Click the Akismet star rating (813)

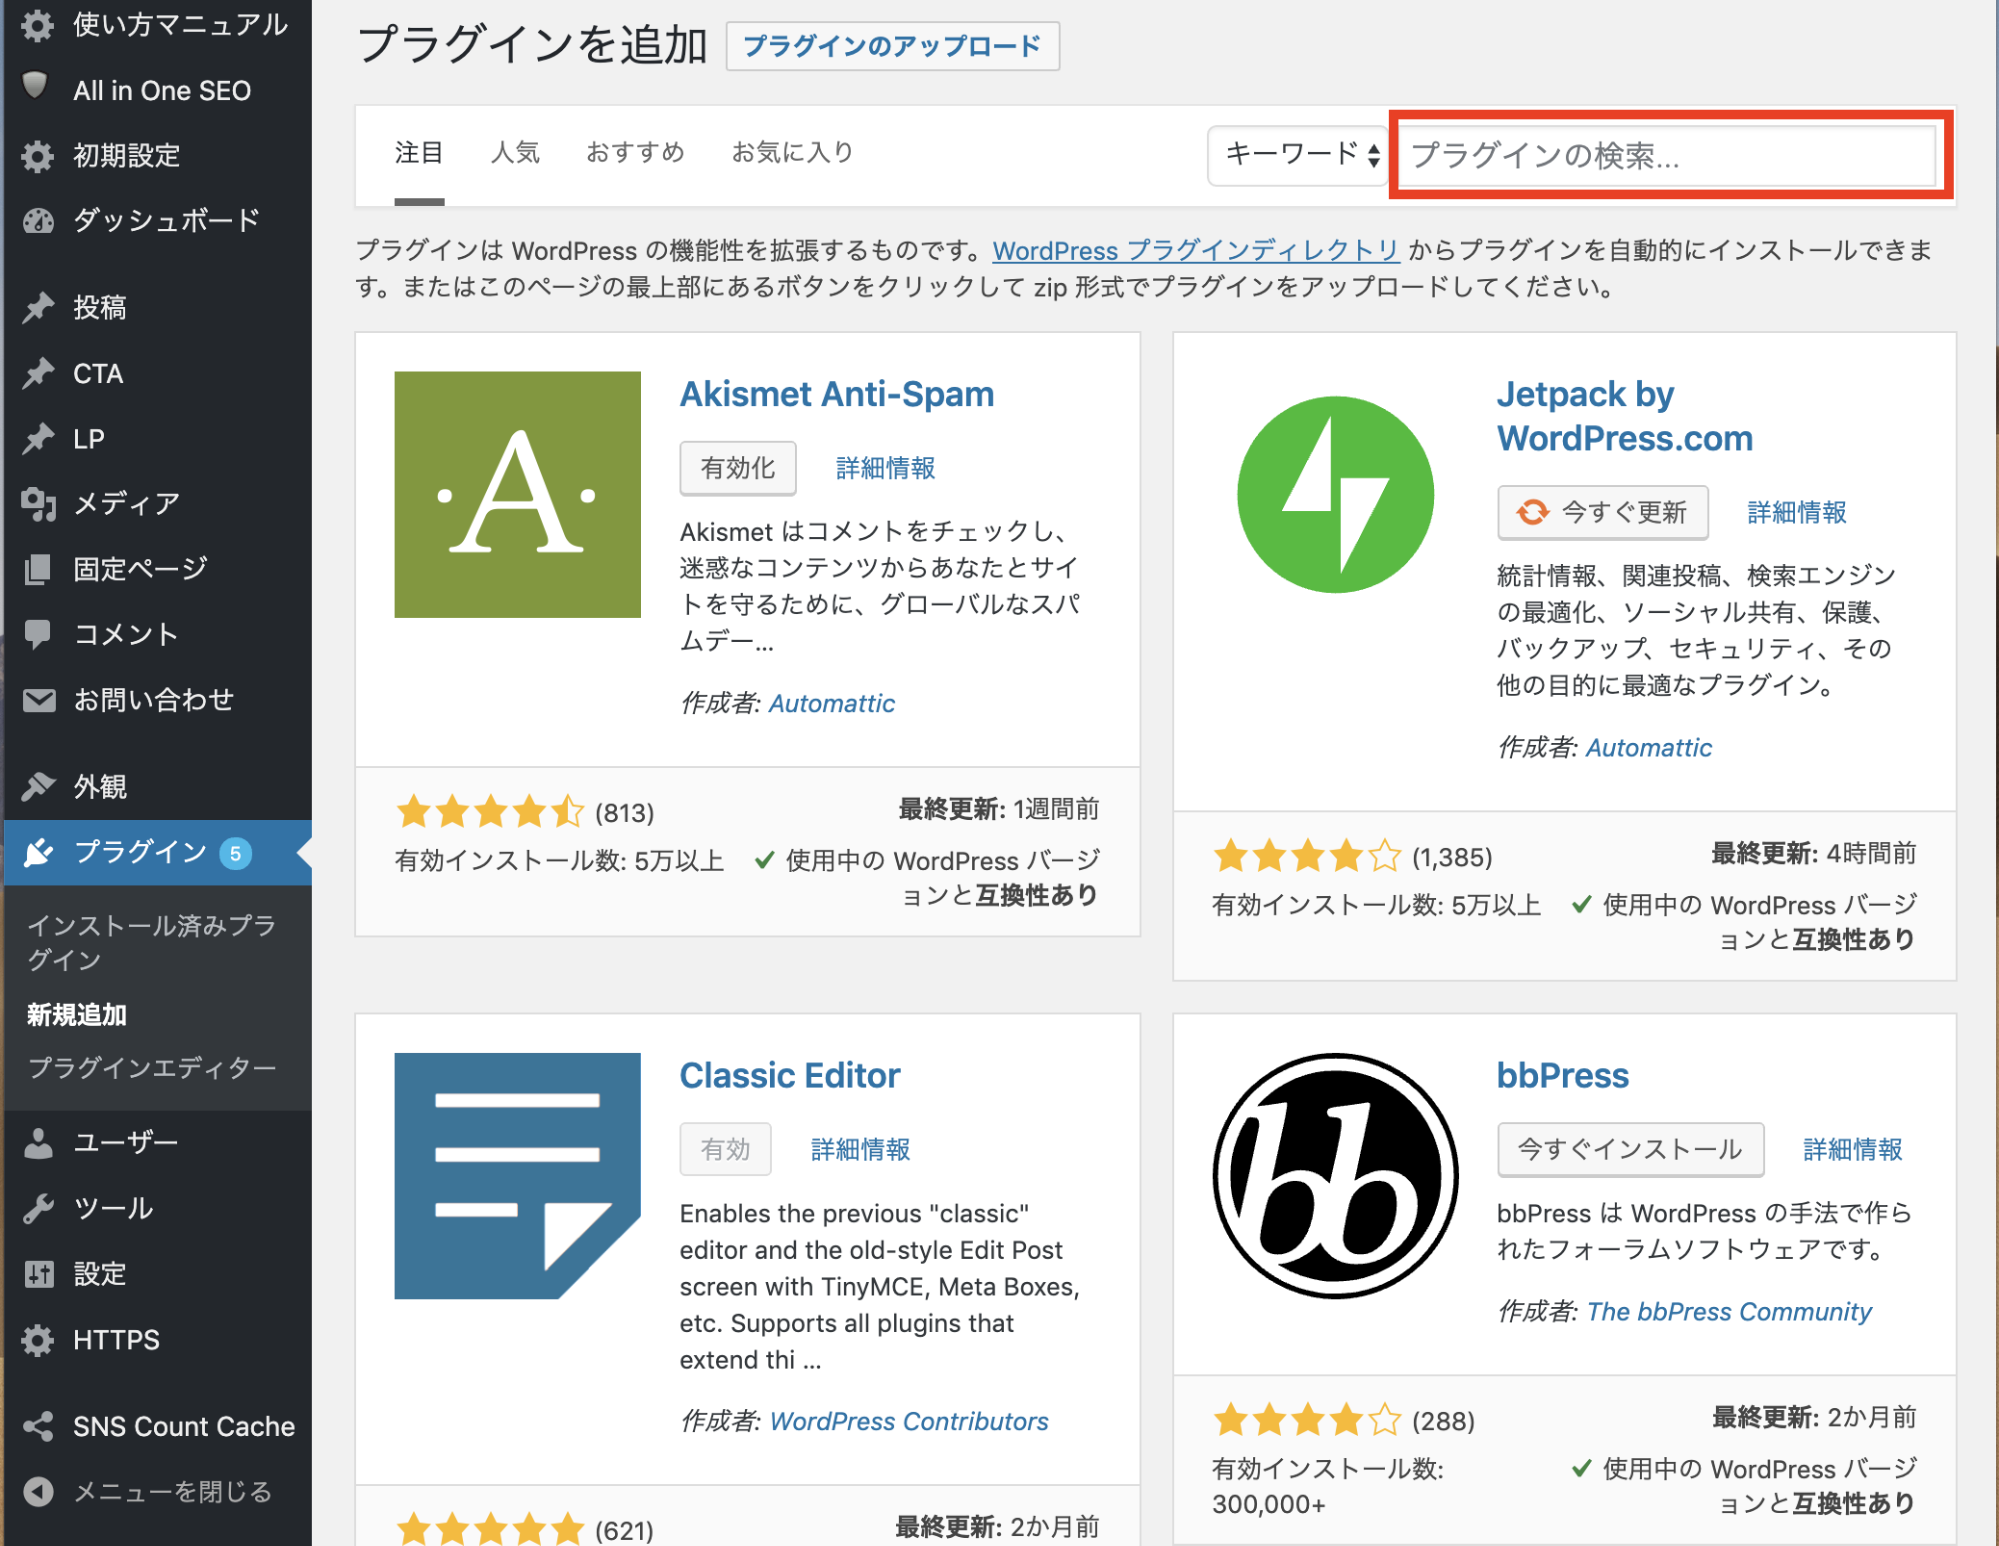tap(524, 811)
